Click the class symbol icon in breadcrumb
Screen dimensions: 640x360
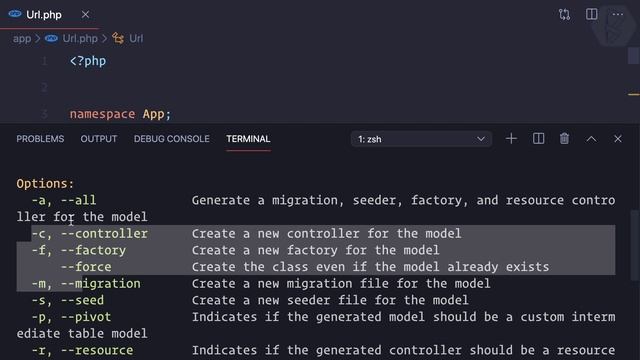[x=118, y=38]
